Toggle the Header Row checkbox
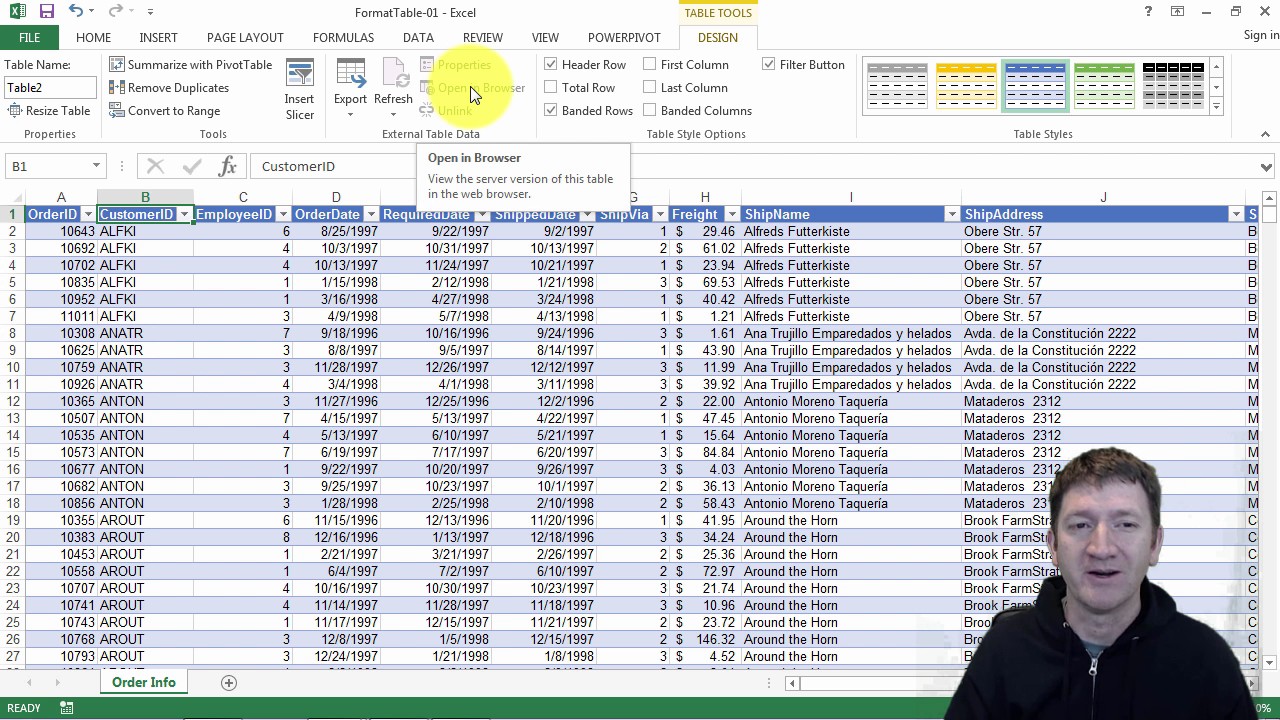 point(551,64)
